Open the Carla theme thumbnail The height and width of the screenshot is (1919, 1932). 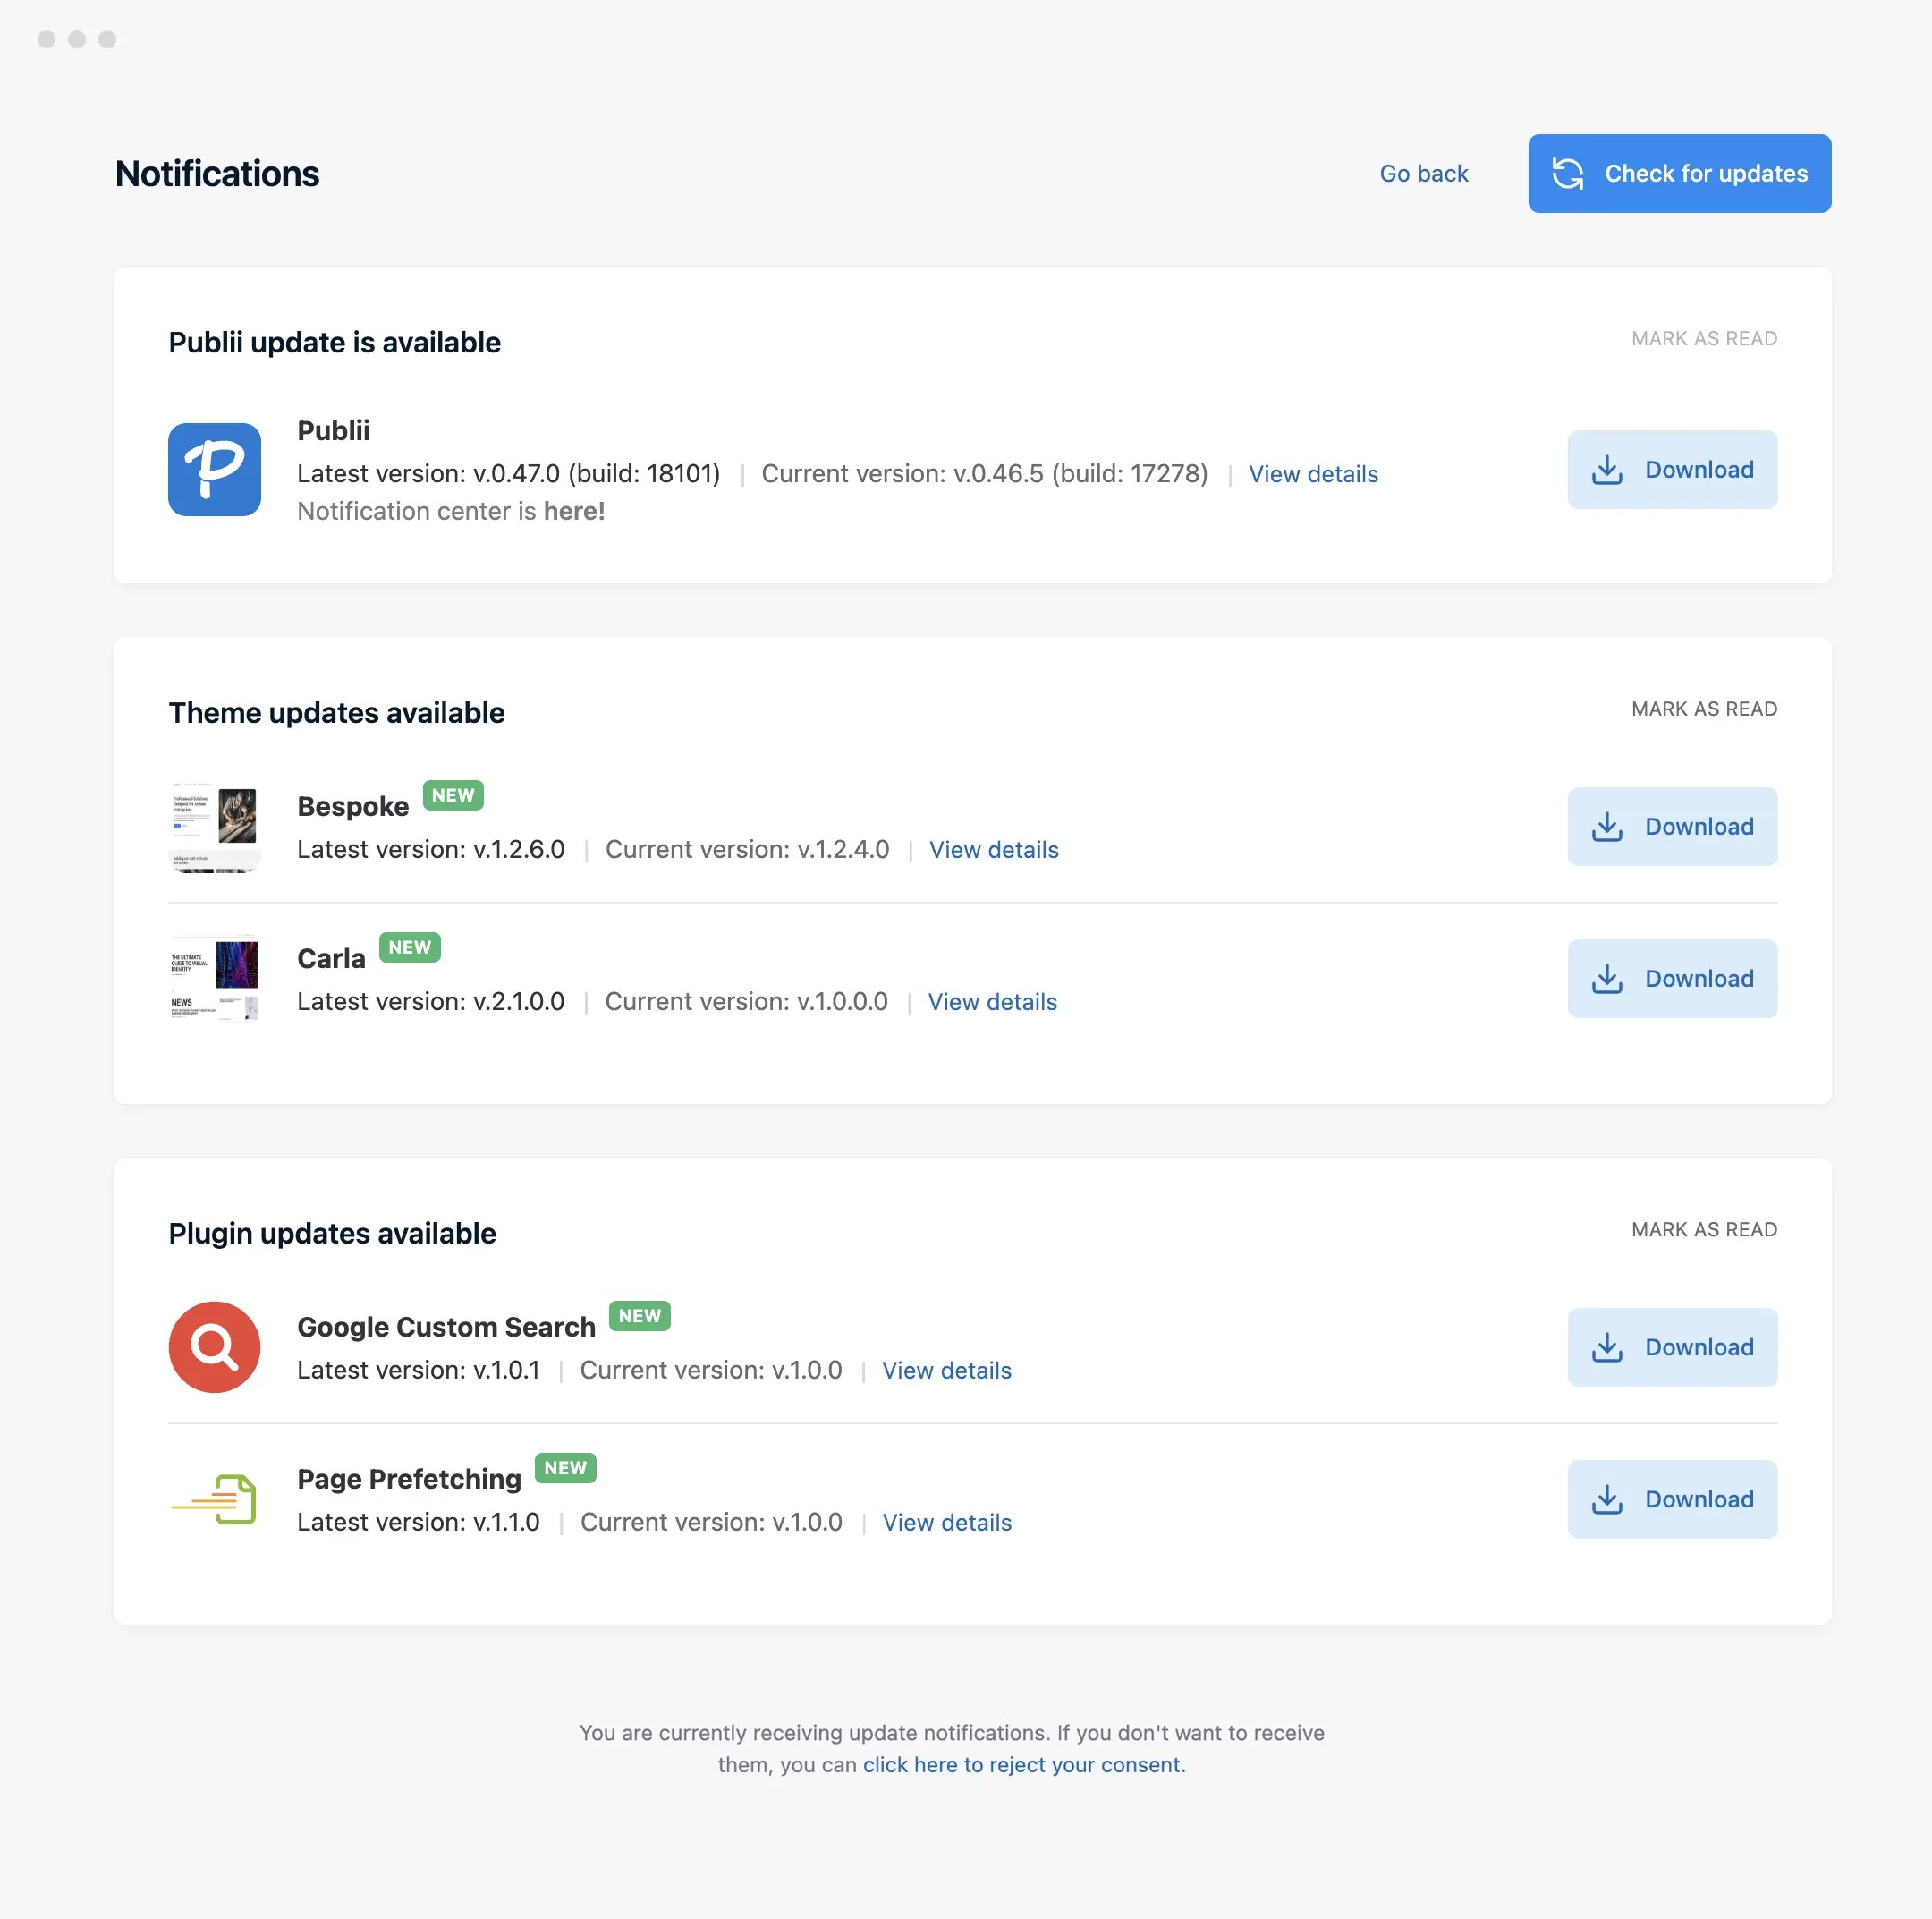click(214, 978)
